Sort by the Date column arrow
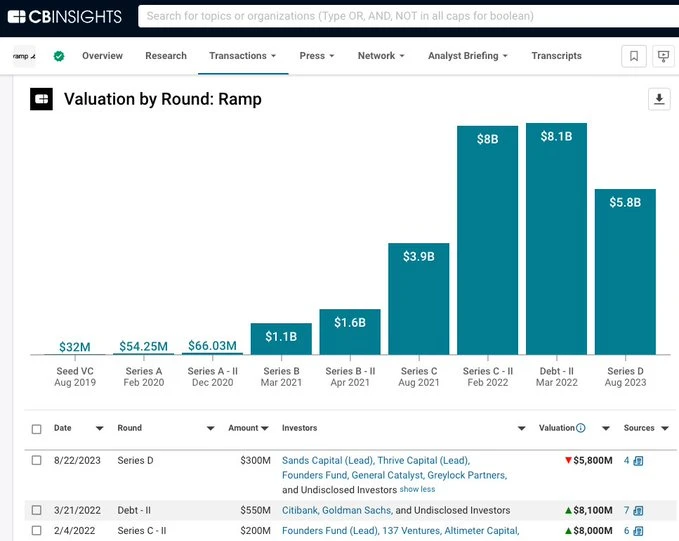This screenshot has width=679, height=541. pos(100,428)
